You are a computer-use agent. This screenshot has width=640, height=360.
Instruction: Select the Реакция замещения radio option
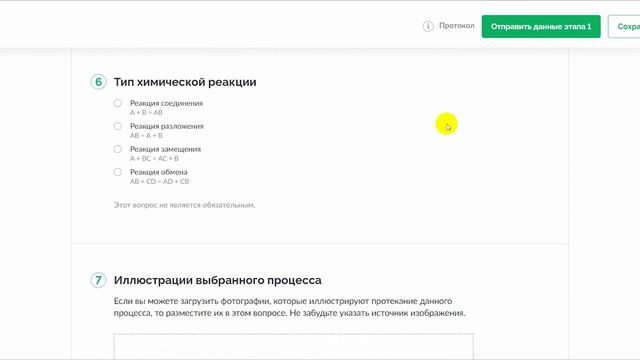(x=118, y=149)
